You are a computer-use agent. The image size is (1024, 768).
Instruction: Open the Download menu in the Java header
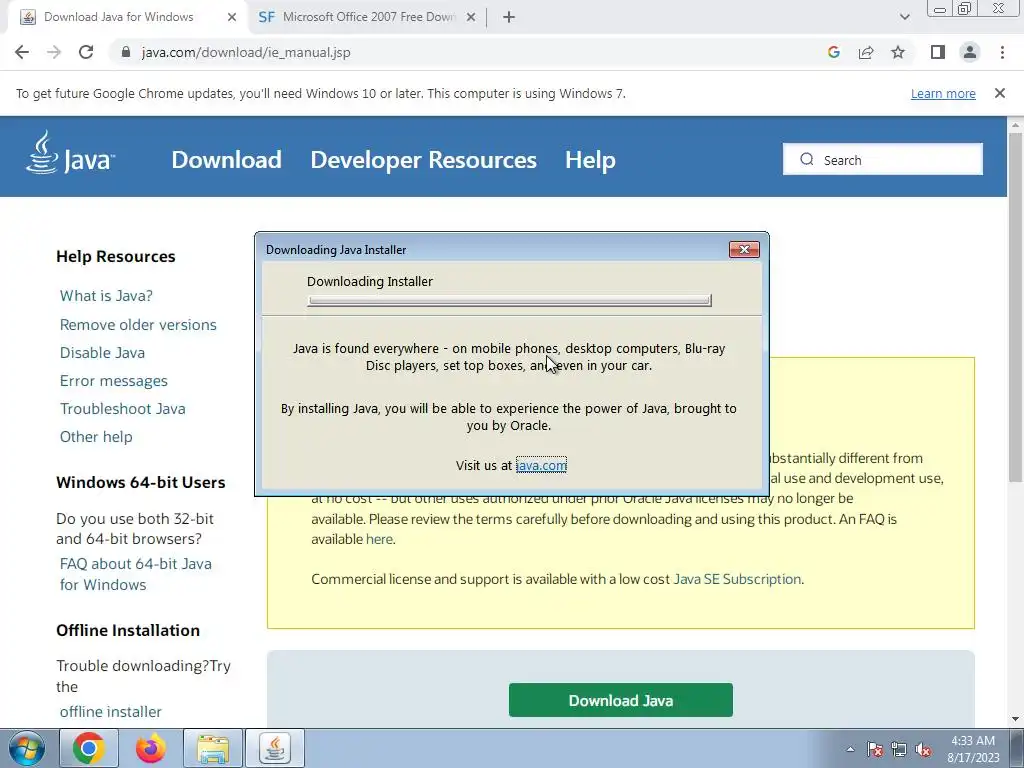tap(227, 160)
